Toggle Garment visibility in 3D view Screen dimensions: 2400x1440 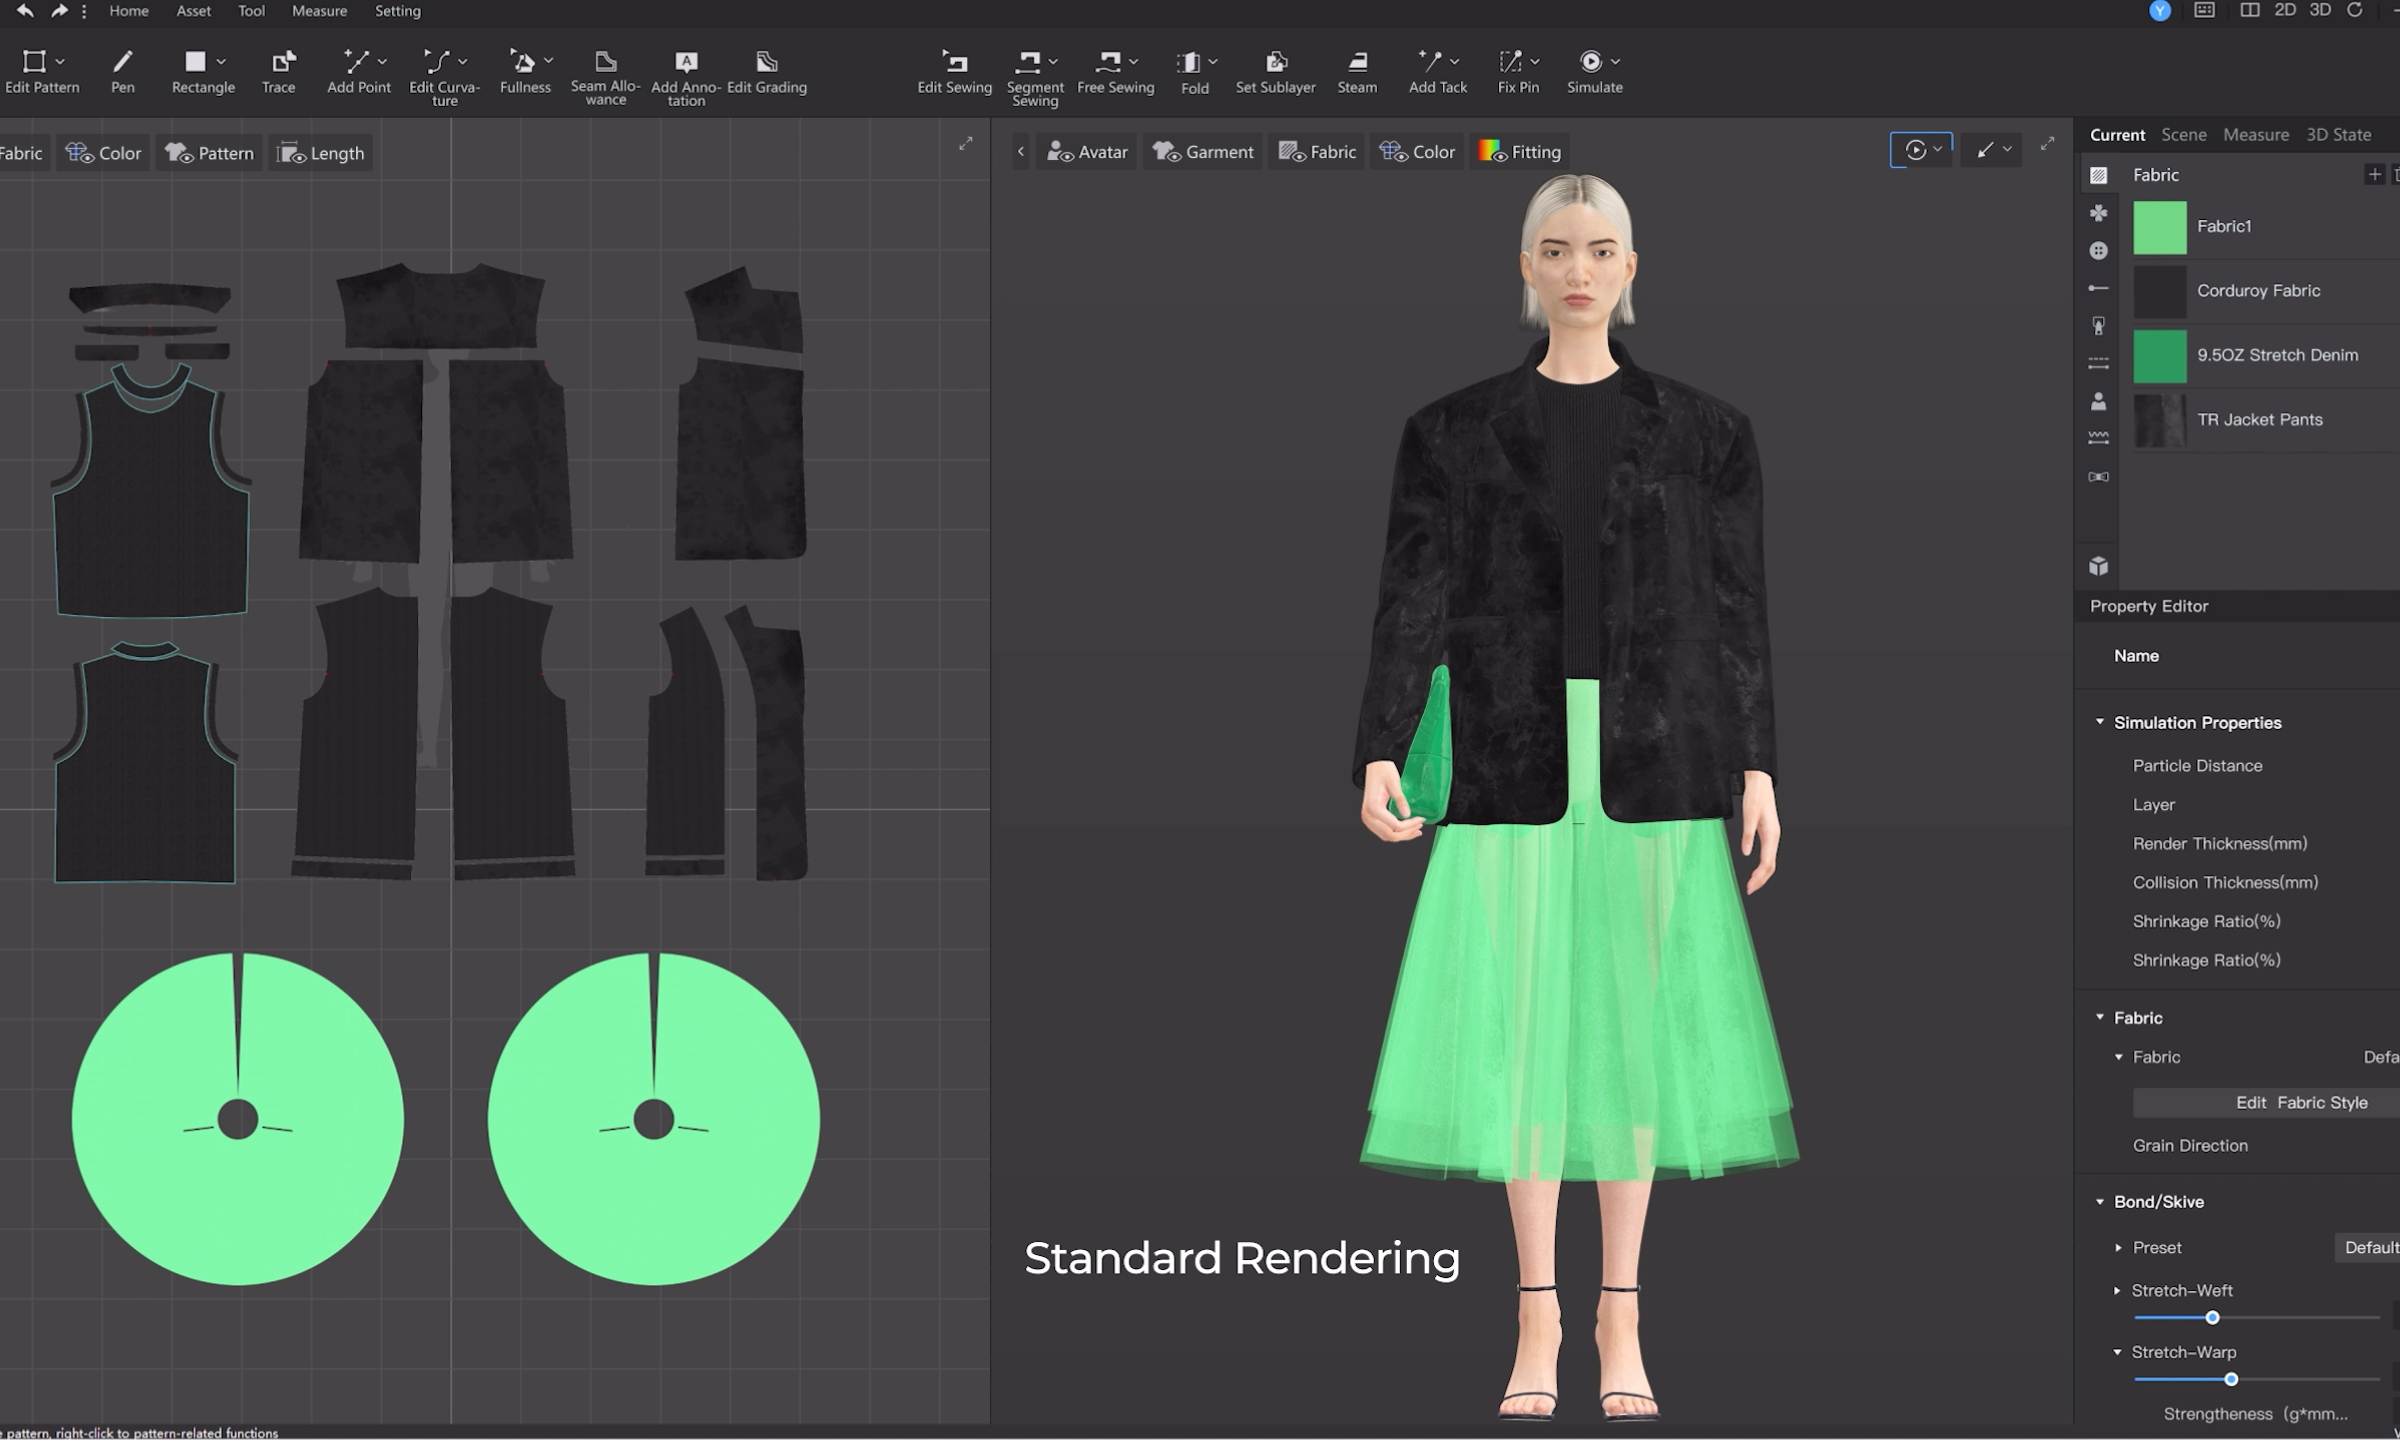click(x=1202, y=152)
